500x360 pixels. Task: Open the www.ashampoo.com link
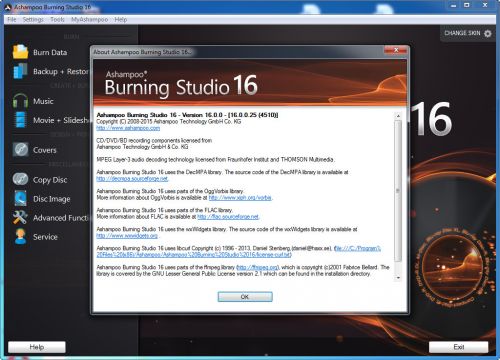coord(128,128)
